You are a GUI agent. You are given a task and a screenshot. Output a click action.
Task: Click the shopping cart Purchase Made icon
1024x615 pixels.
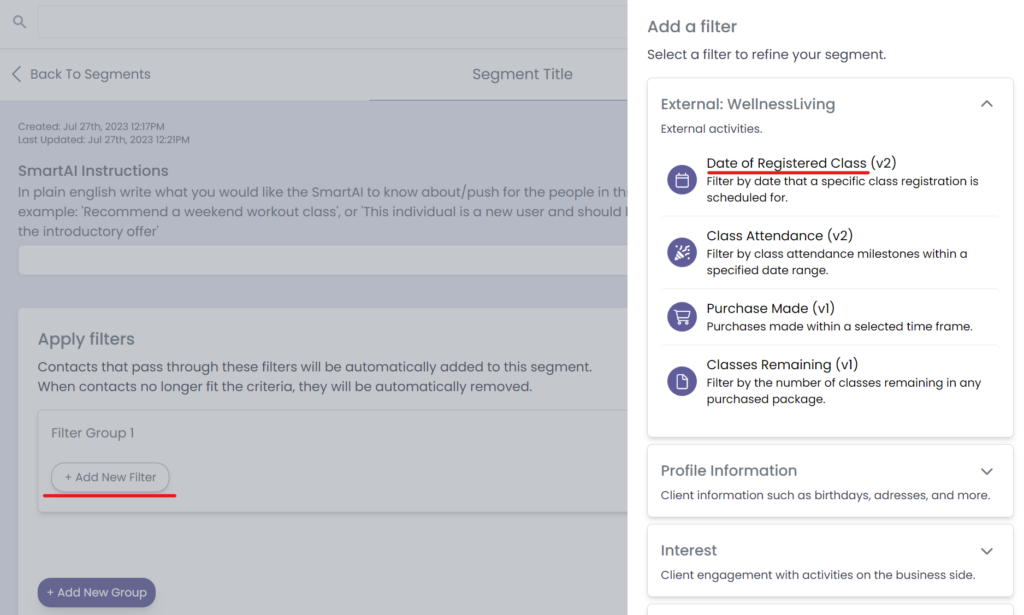pos(682,317)
